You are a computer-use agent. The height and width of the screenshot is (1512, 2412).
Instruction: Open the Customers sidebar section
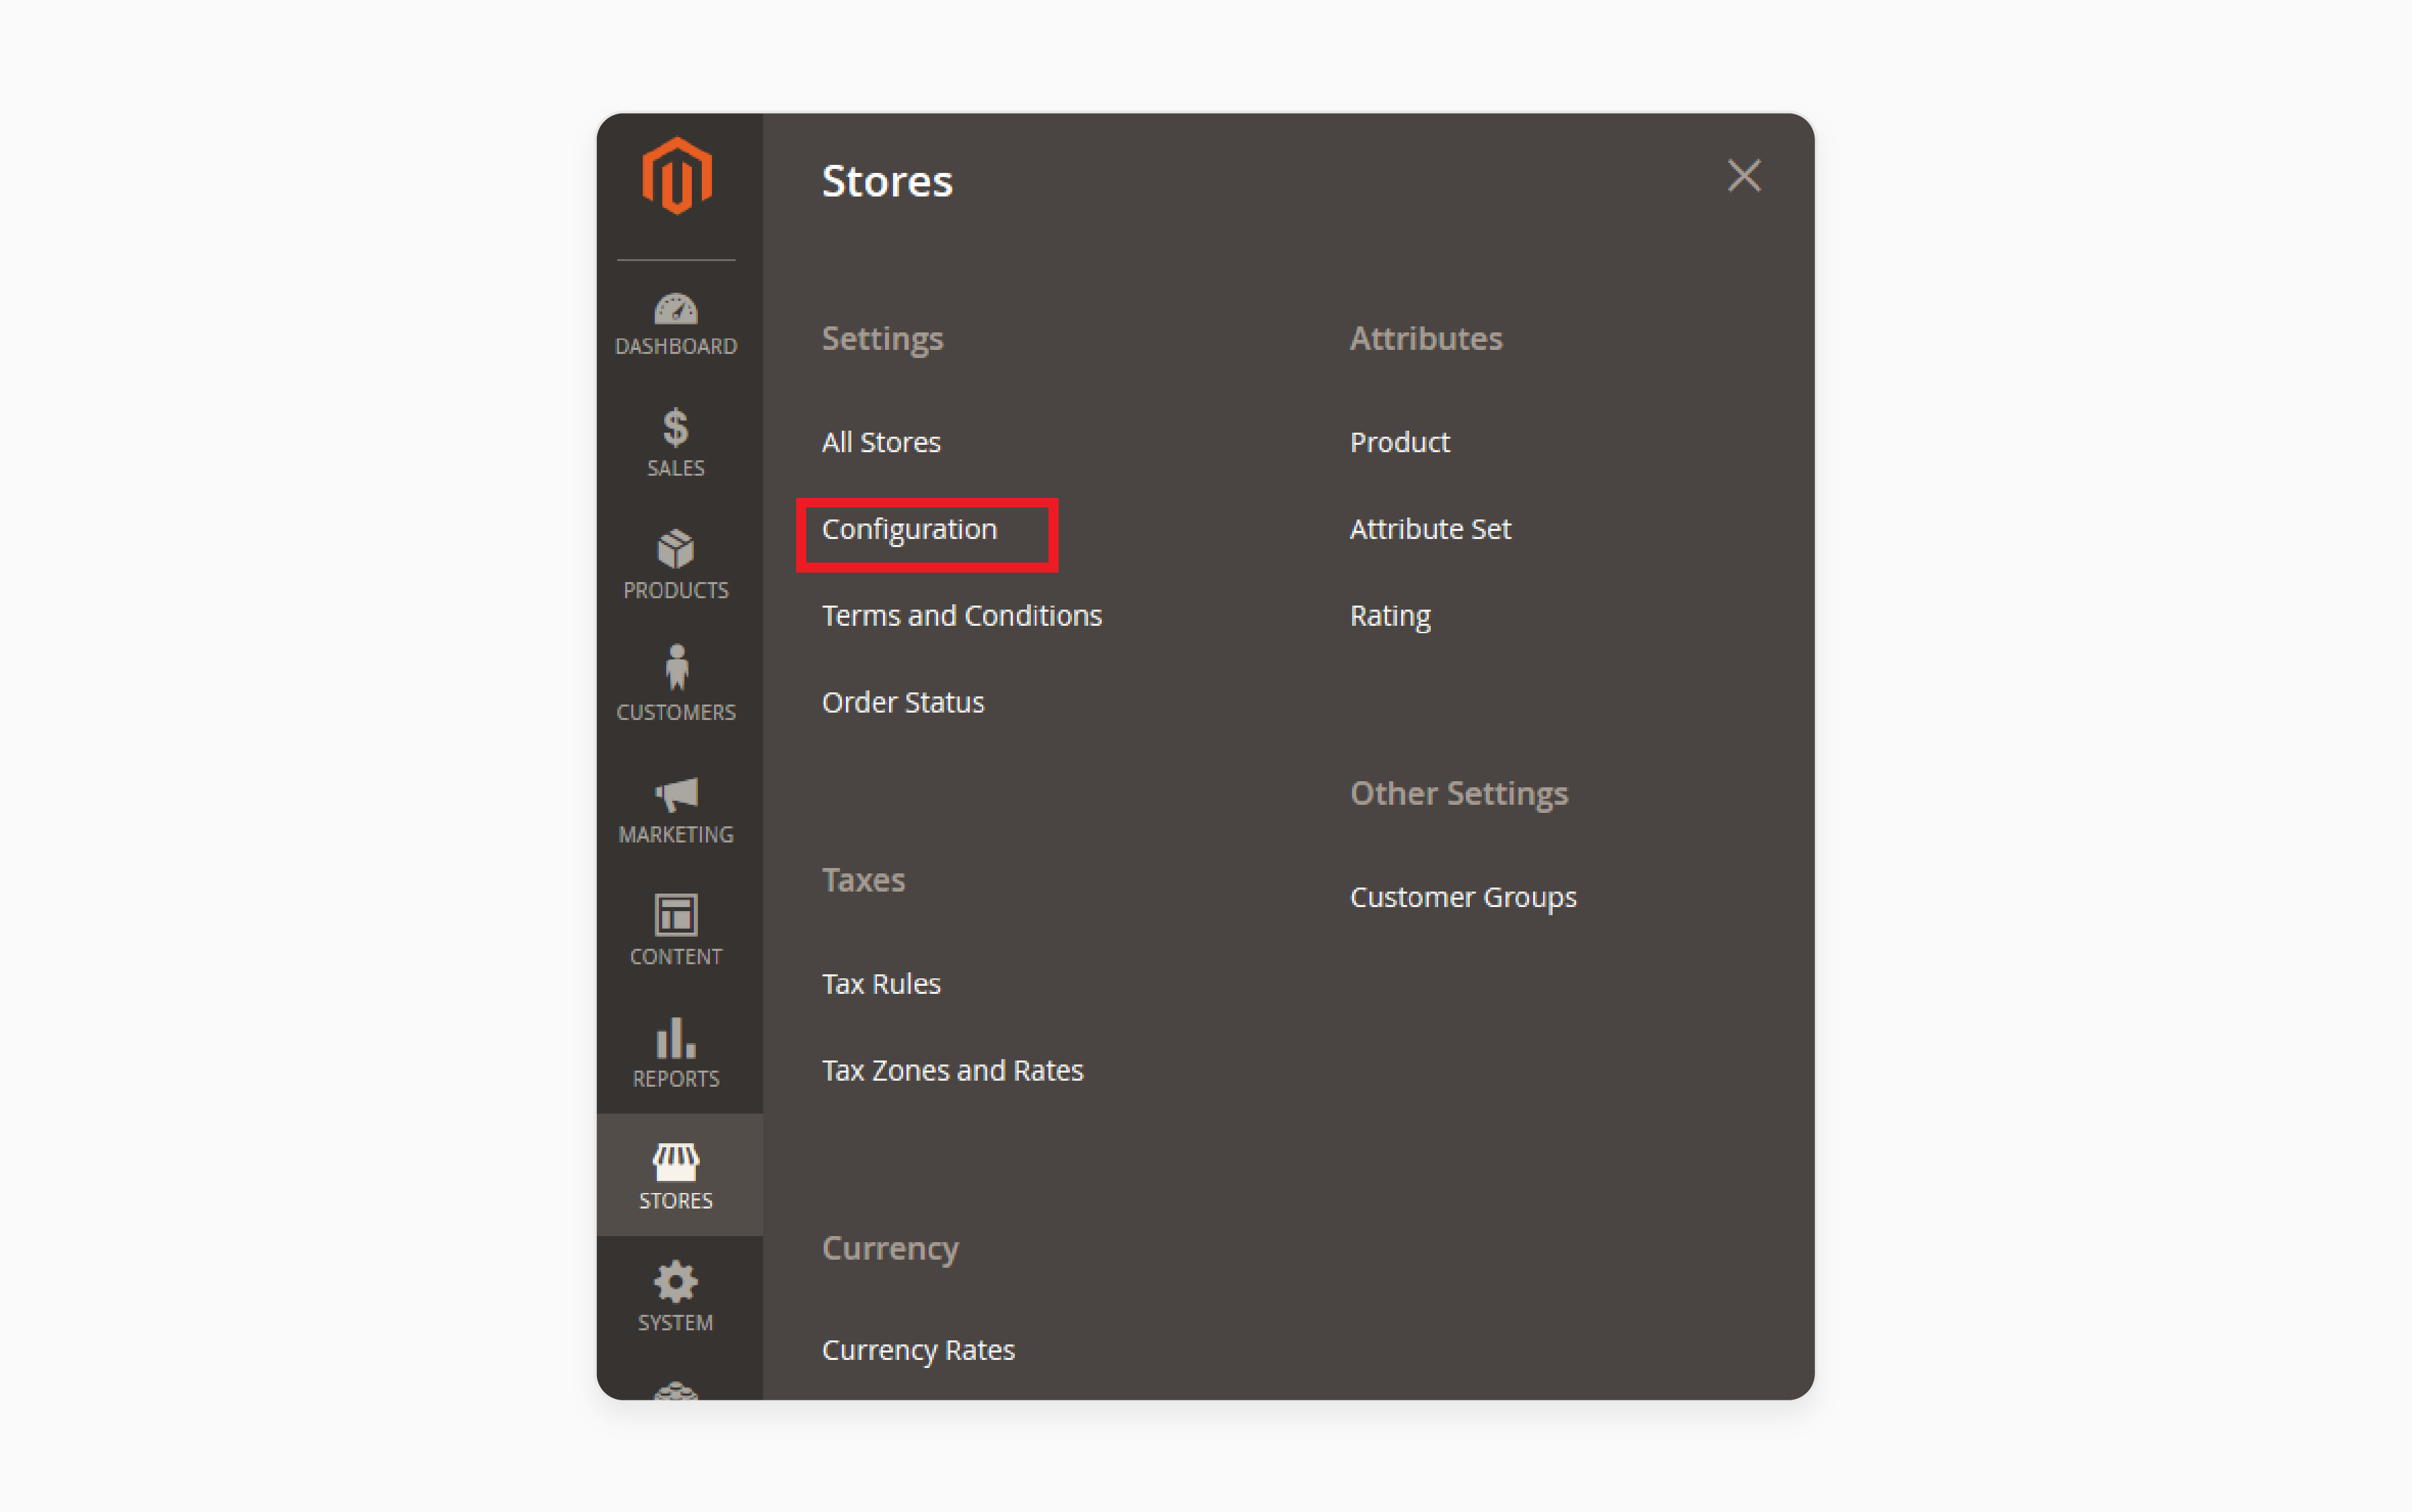click(x=677, y=684)
